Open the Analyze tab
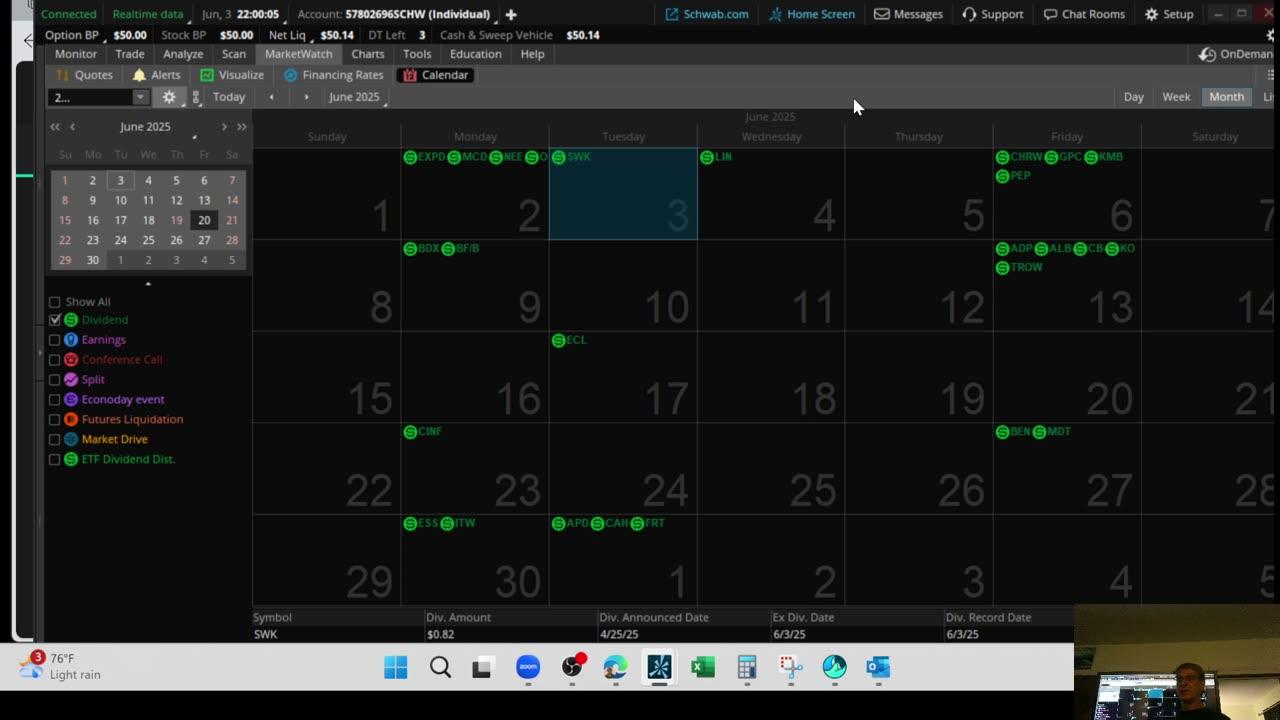 [183, 54]
